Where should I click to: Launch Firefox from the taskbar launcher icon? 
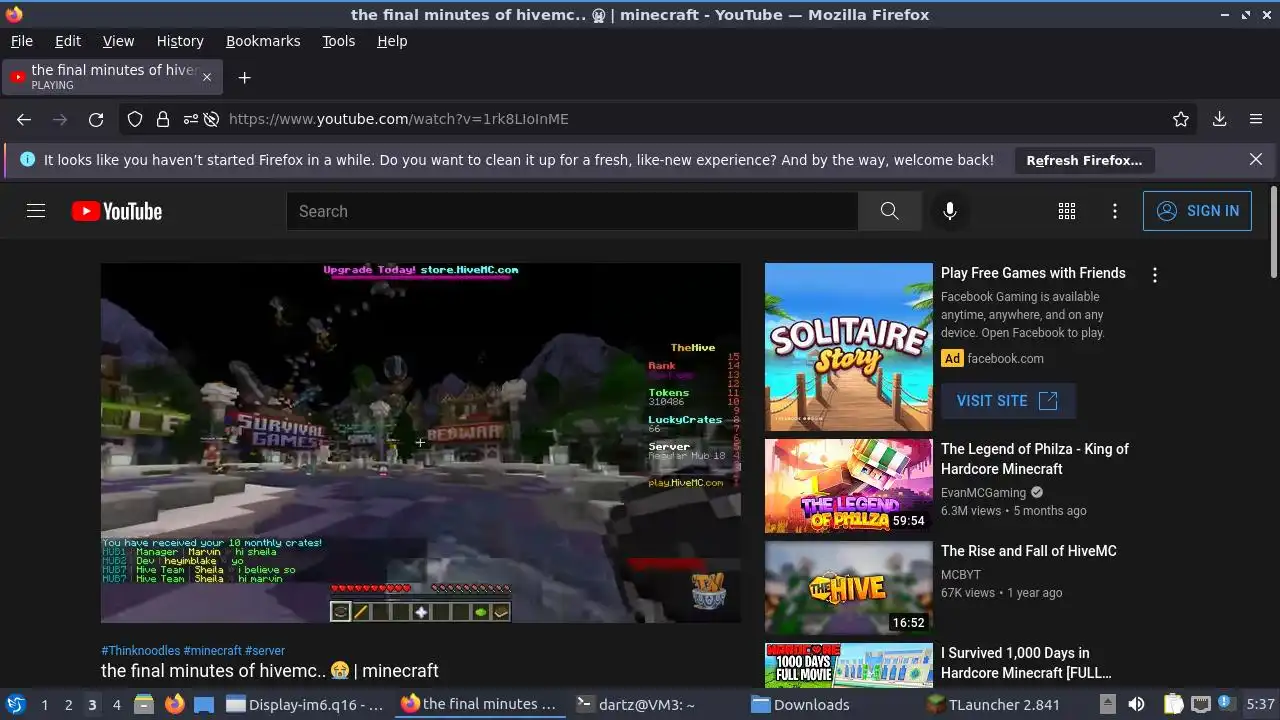click(175, 704)
